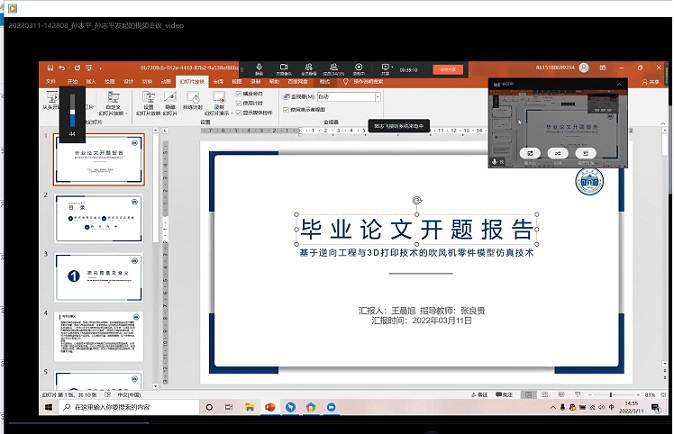The width and height of the screenshot is (674, 434).
Task: Switch to Normal view icon in the status bar
Action: [x=528, y=394]
